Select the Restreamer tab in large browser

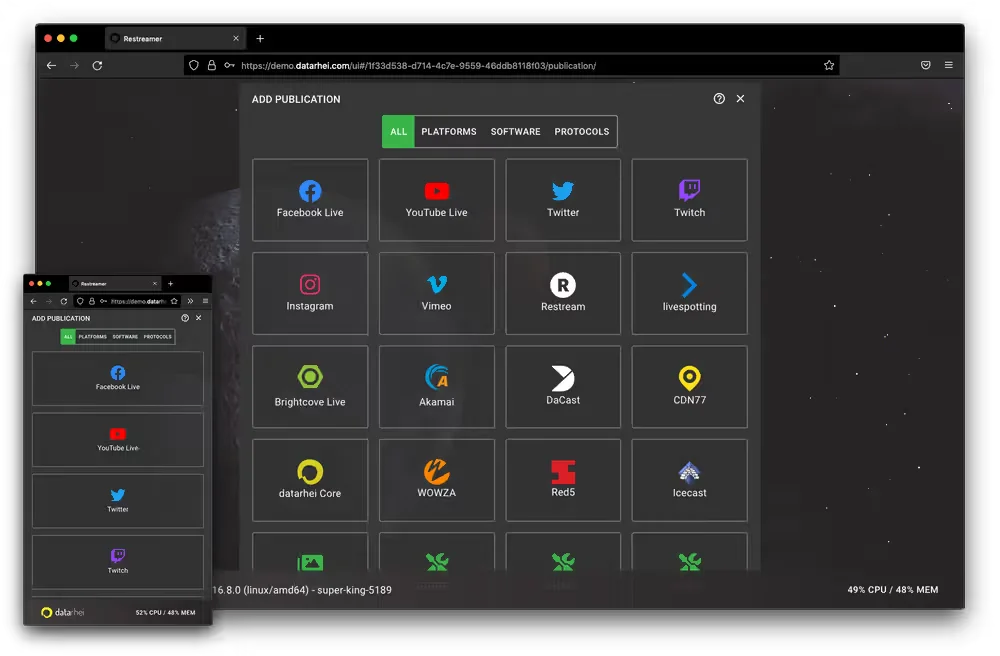[x=175, y=39]
